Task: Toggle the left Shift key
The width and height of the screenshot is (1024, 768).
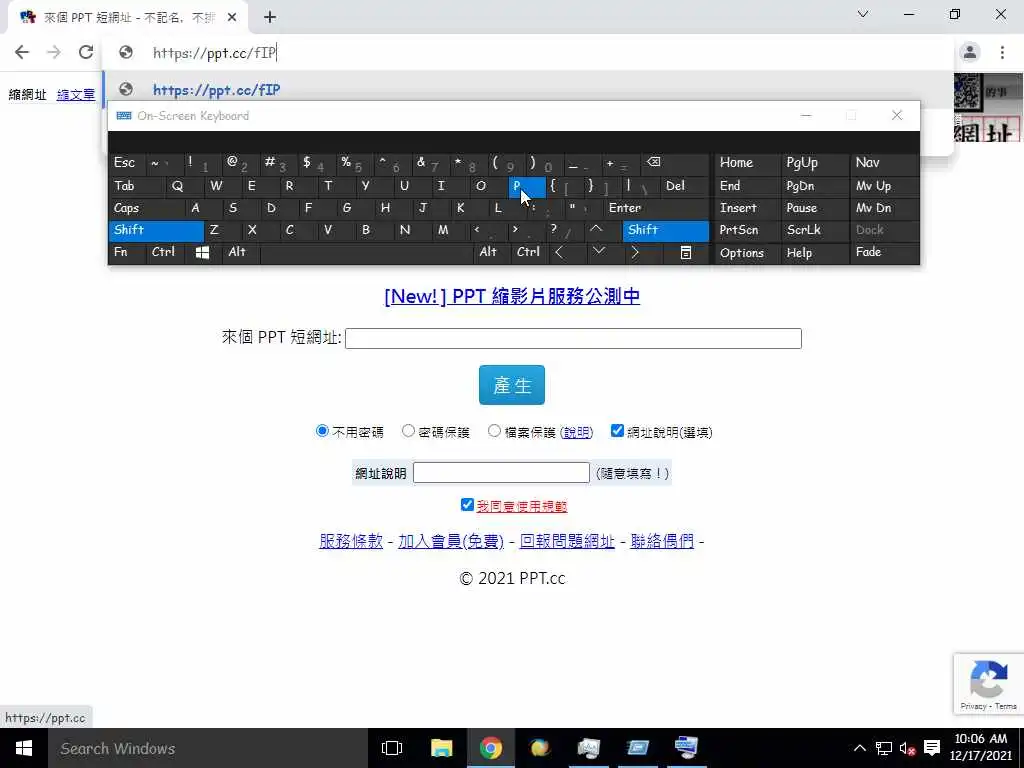Action: click(156, 230)
